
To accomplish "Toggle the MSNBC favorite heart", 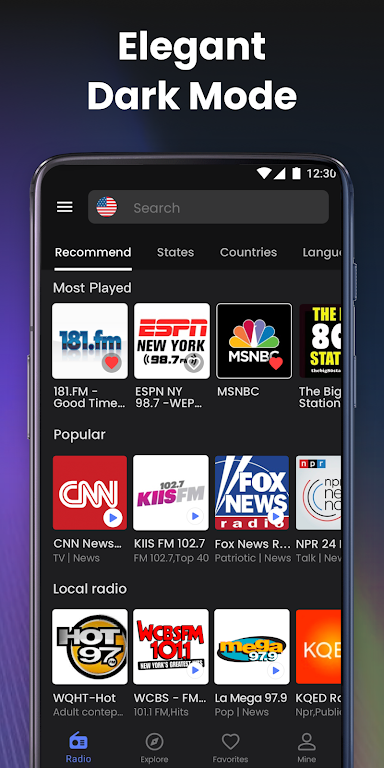I will (x=276, y=363).
